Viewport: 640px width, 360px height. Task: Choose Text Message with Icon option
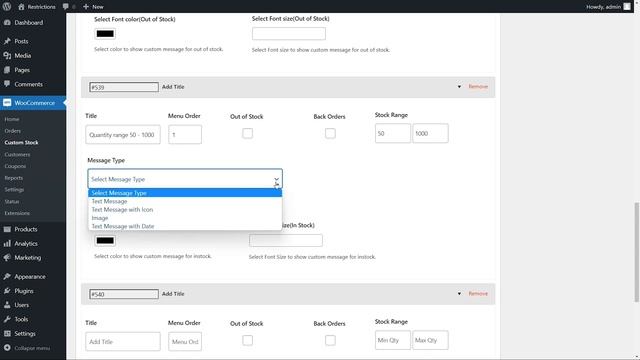point(185,209)
